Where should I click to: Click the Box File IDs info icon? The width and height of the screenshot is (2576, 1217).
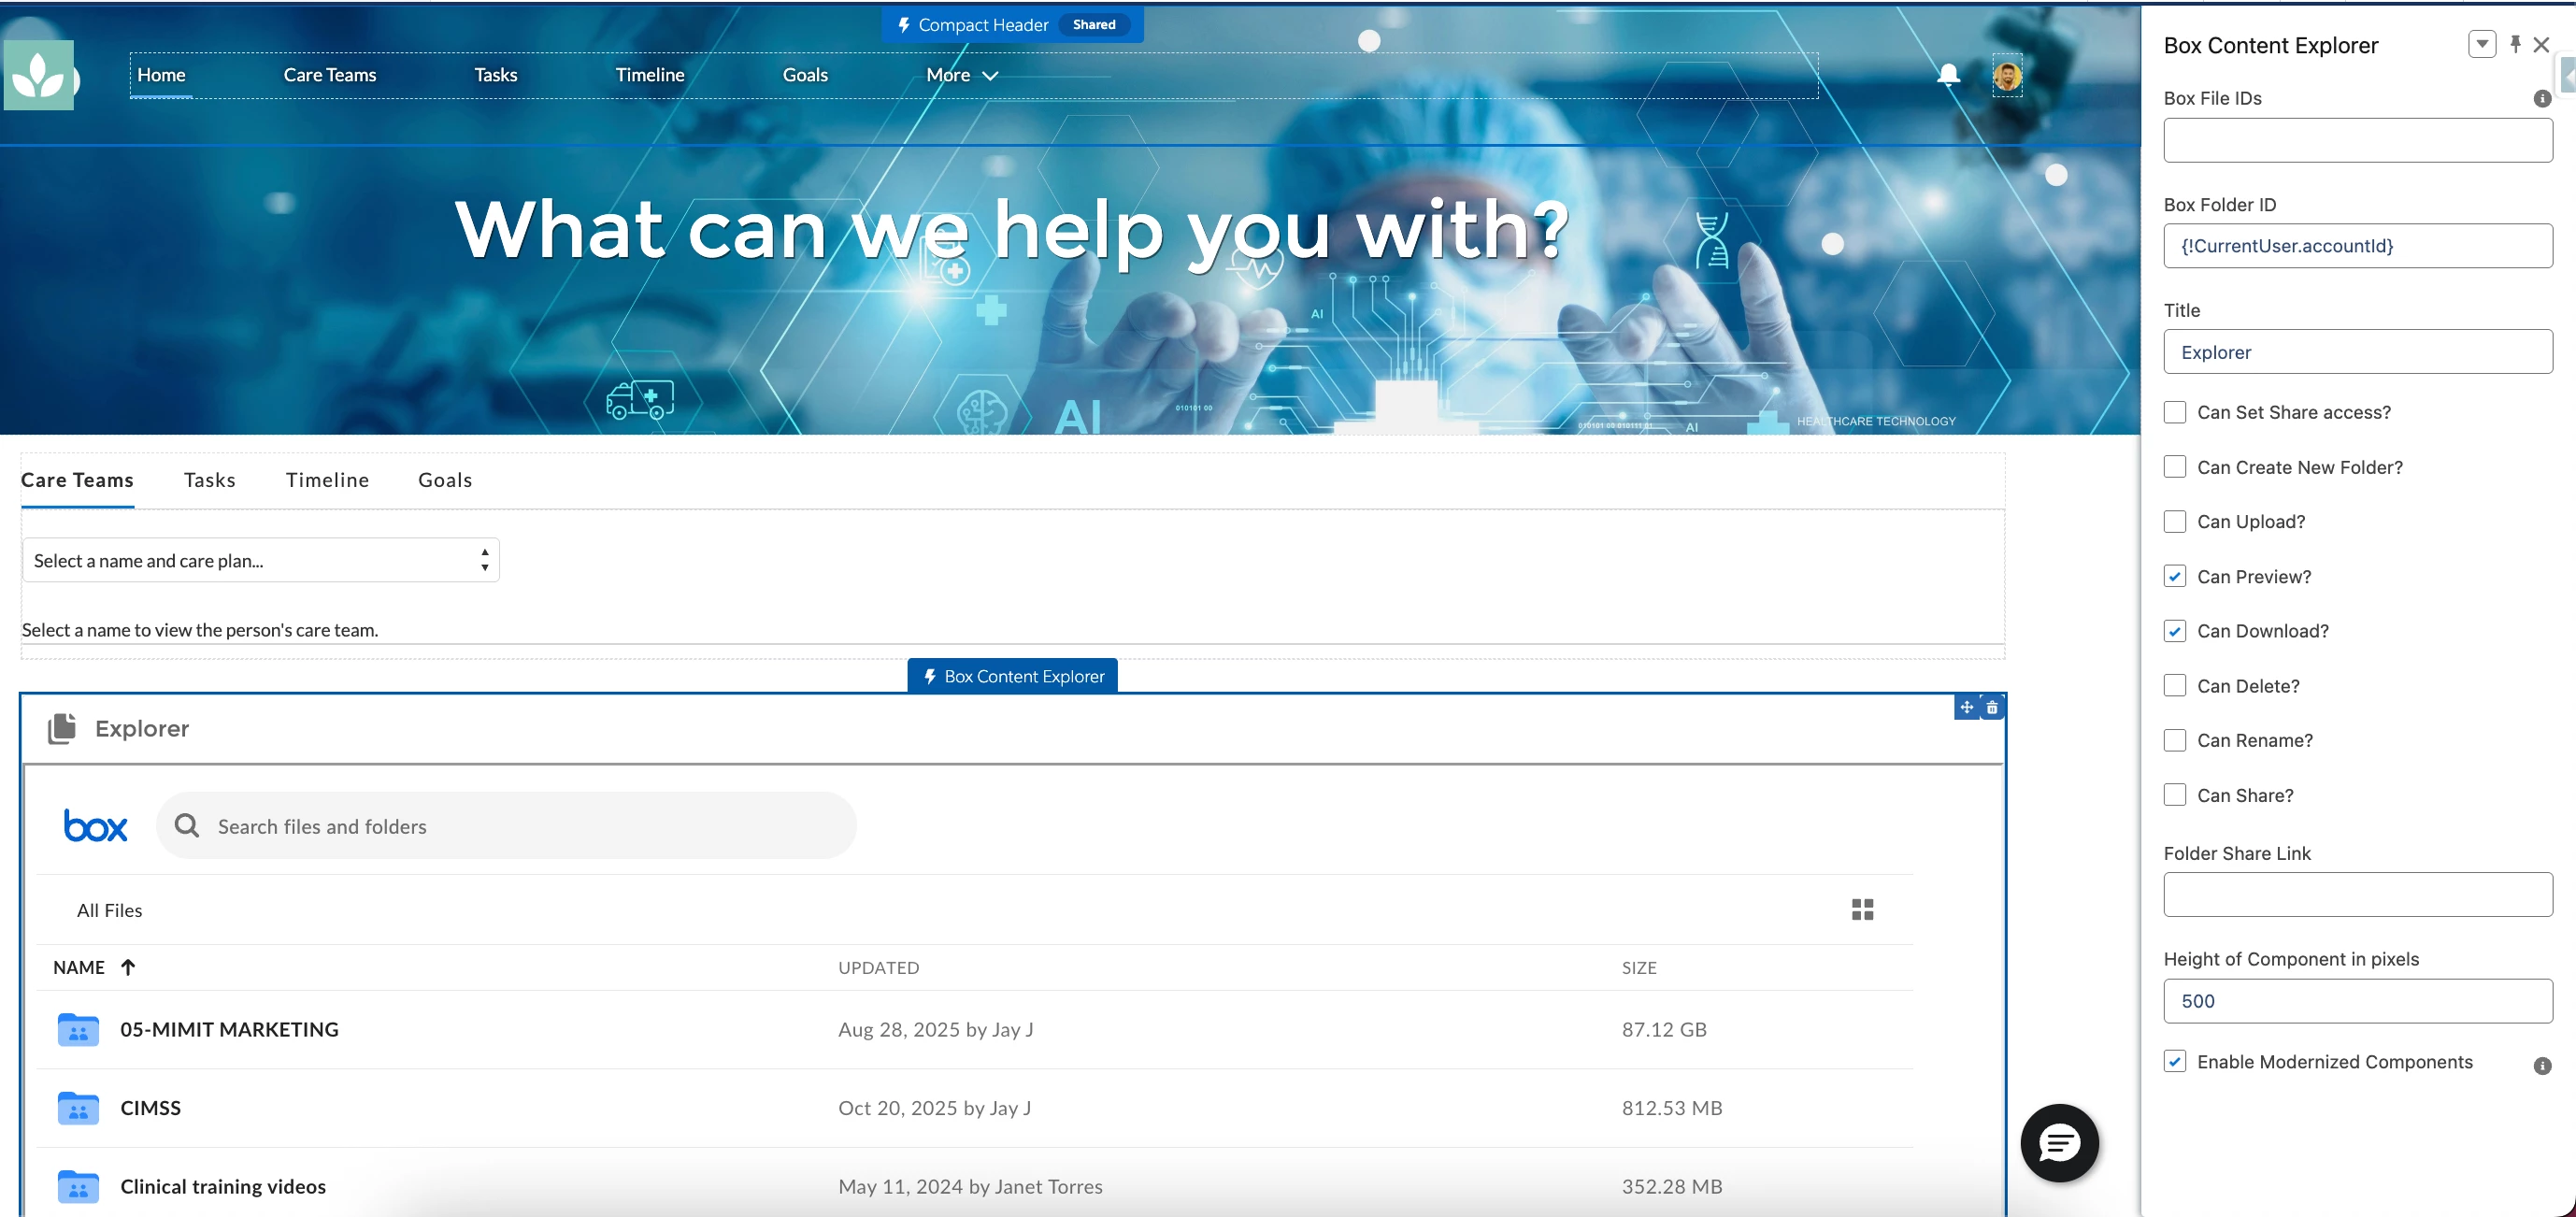pos(2541,99)
